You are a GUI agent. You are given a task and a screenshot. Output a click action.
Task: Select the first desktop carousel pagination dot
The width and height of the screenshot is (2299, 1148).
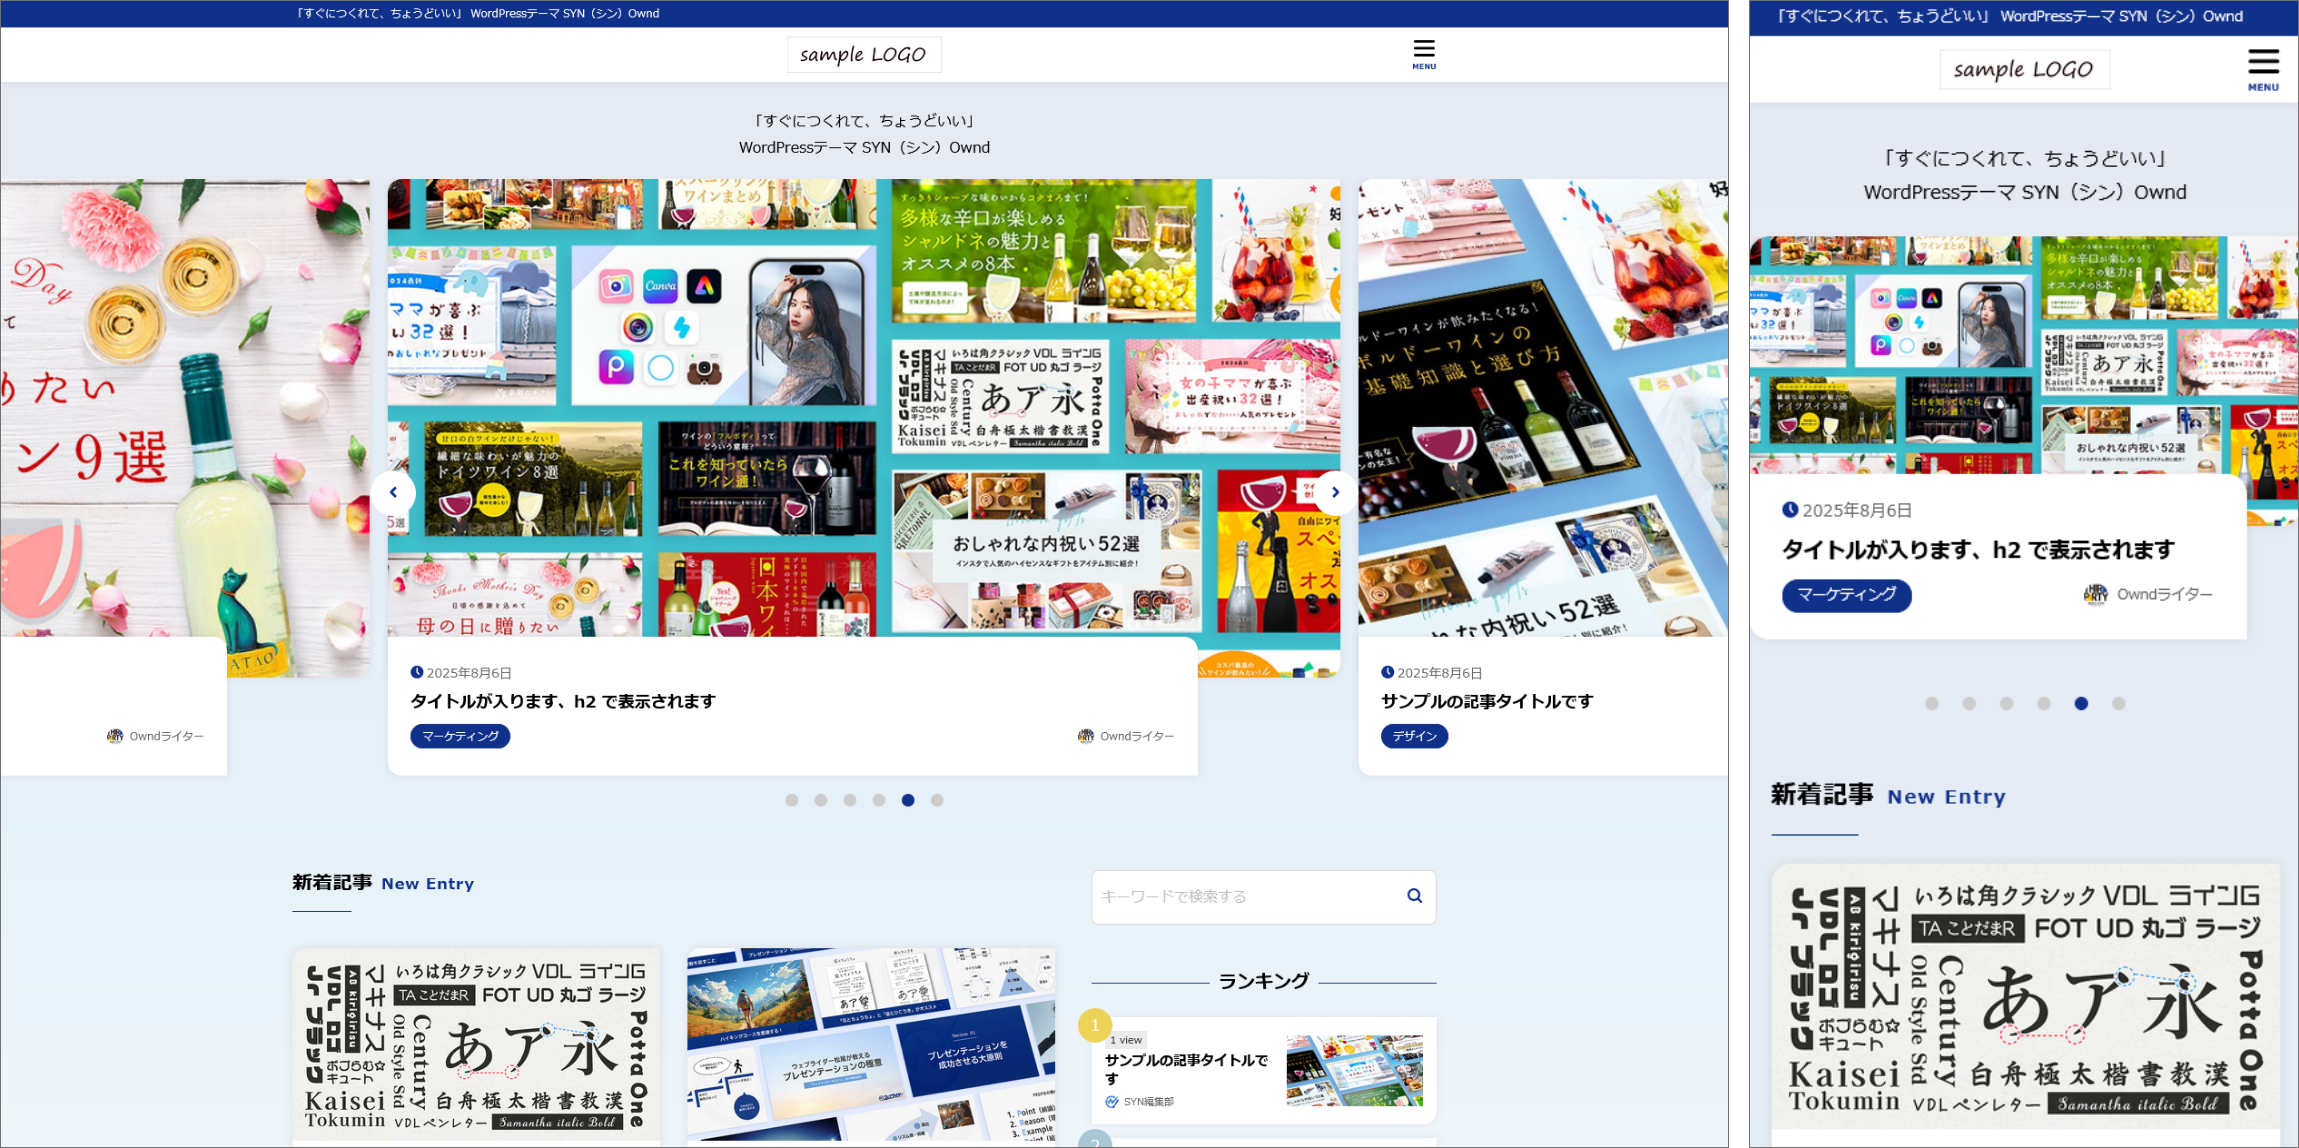791,800
